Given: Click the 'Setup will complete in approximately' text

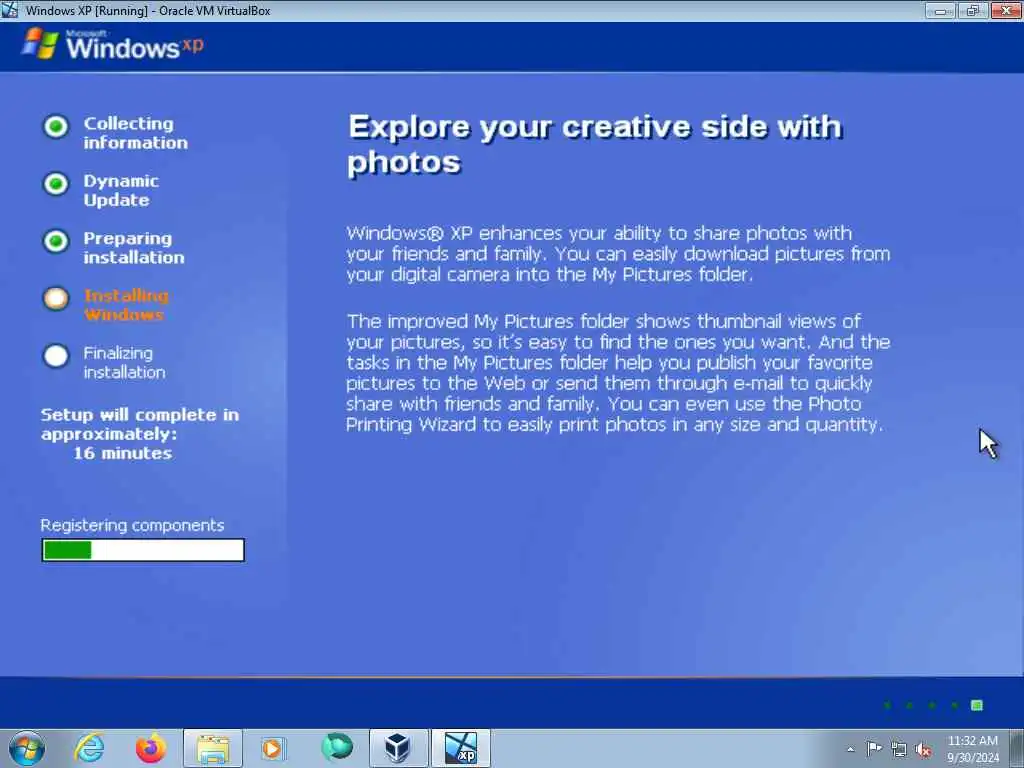Looking at the screenshot, I should (x=140, y=424).
